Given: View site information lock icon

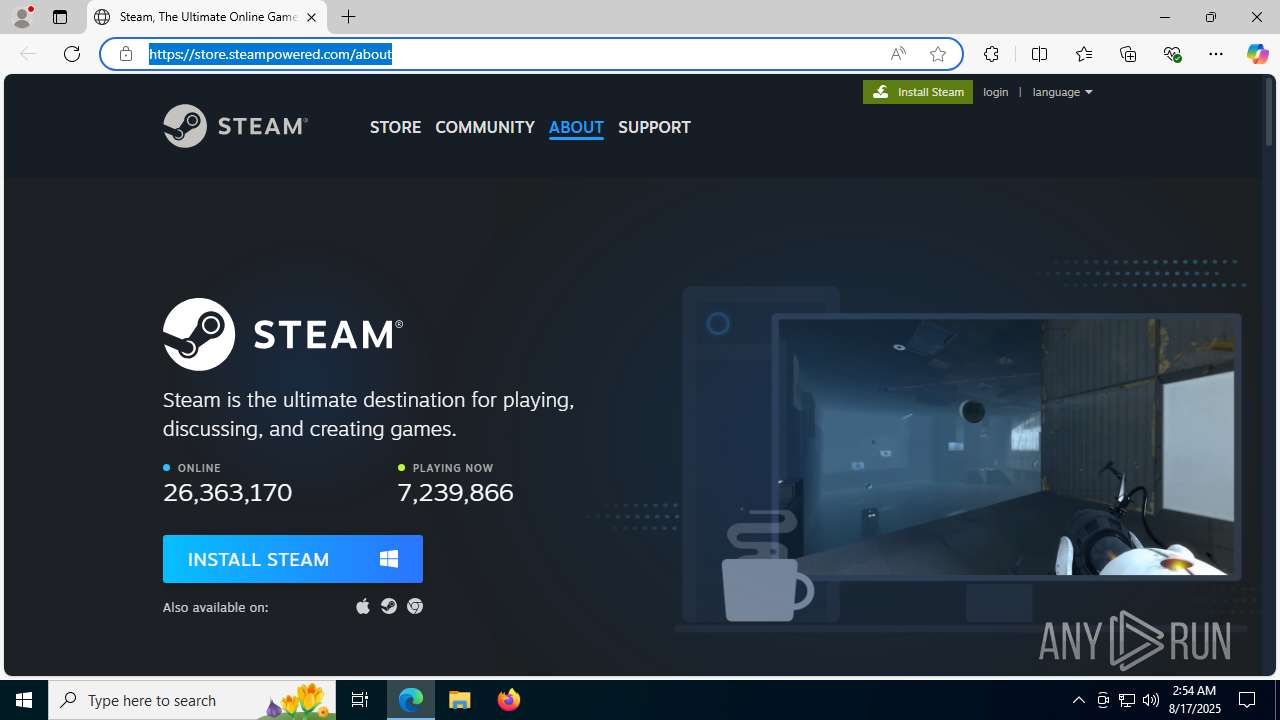Looking at the screenshot, I should coord(126,54).
